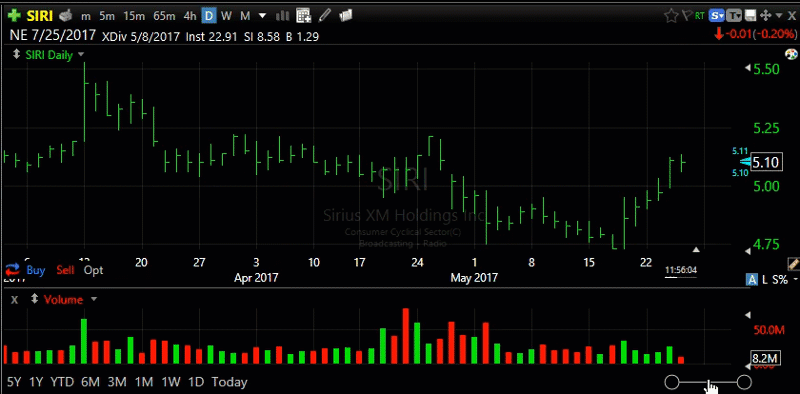Click the right handle of zoom slider
Screen dimensions: 800x394
[x=744, y=382]
